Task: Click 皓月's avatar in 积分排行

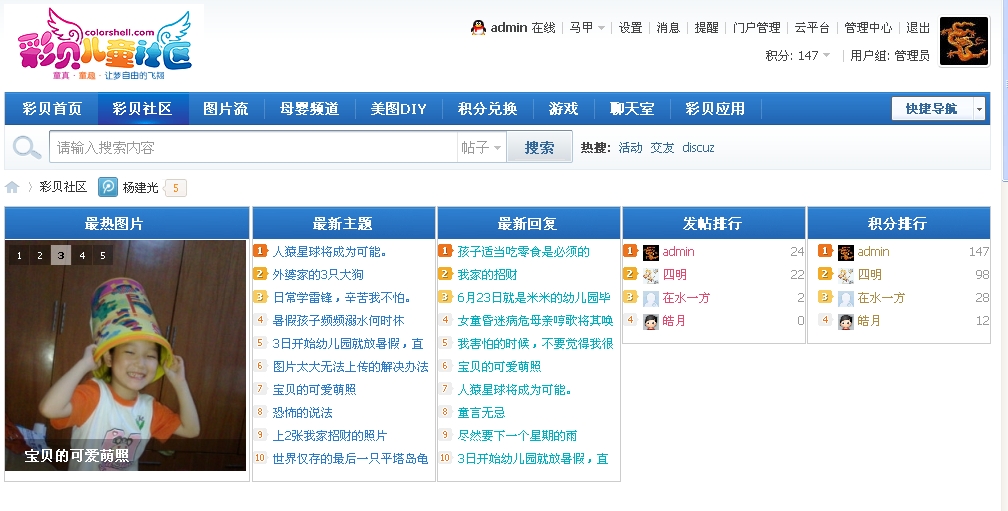Action: pyautogui.click(x=845, y=321)
